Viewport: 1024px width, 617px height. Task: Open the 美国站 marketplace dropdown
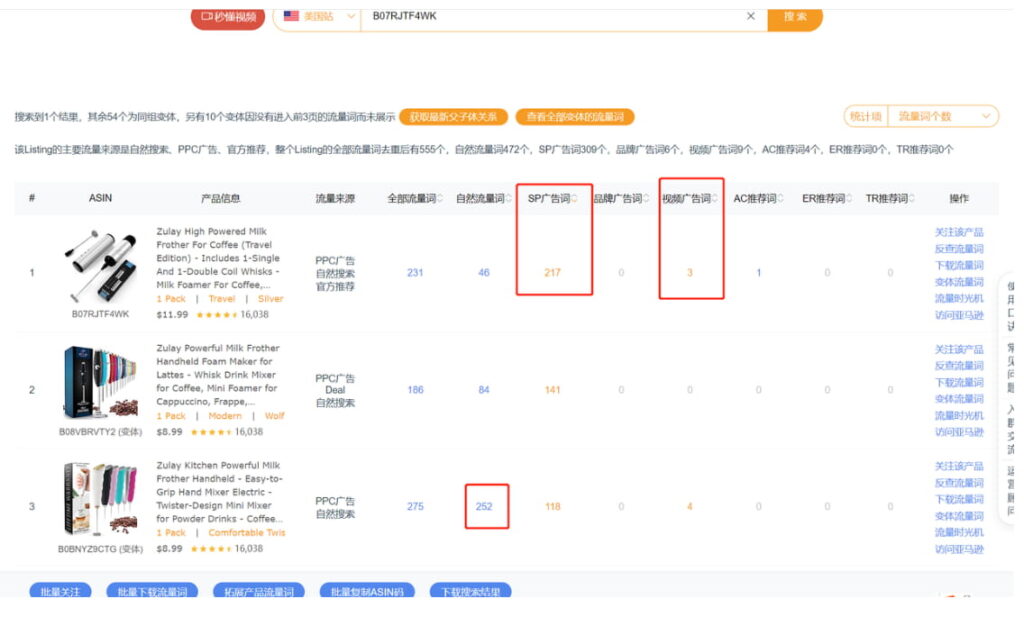coord(316,17)
